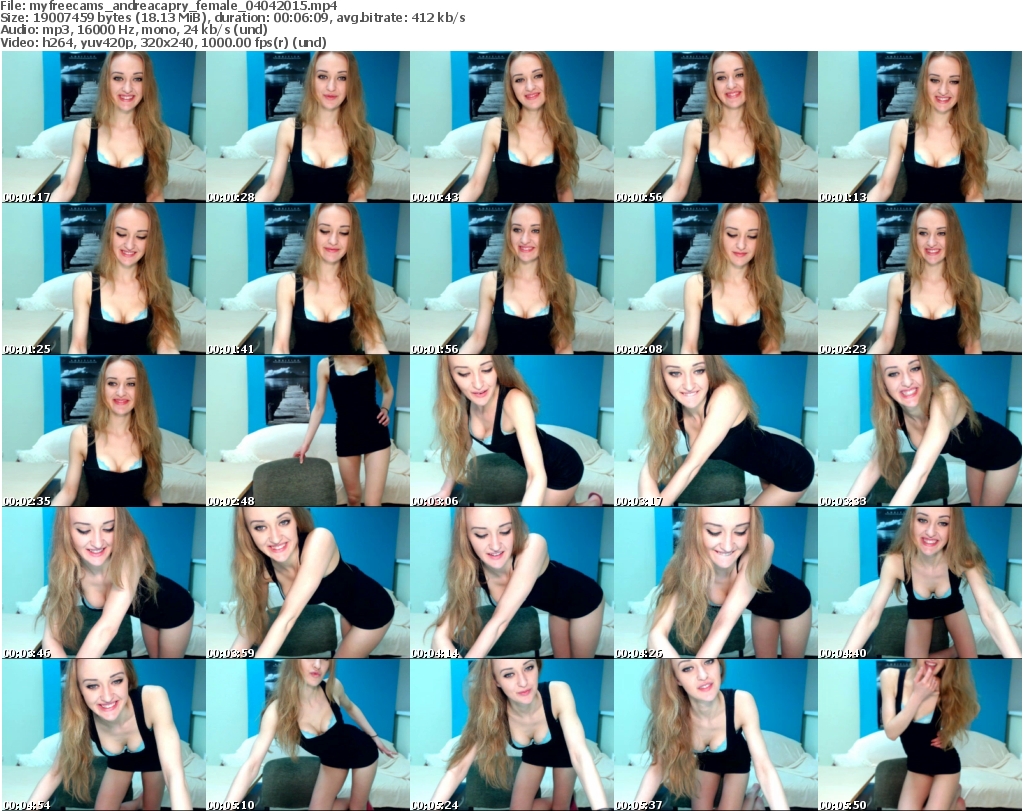The image size is (1024, 811).
Task: Open the 00:05:24 thumbnail
Action: (x=511, y=735)
